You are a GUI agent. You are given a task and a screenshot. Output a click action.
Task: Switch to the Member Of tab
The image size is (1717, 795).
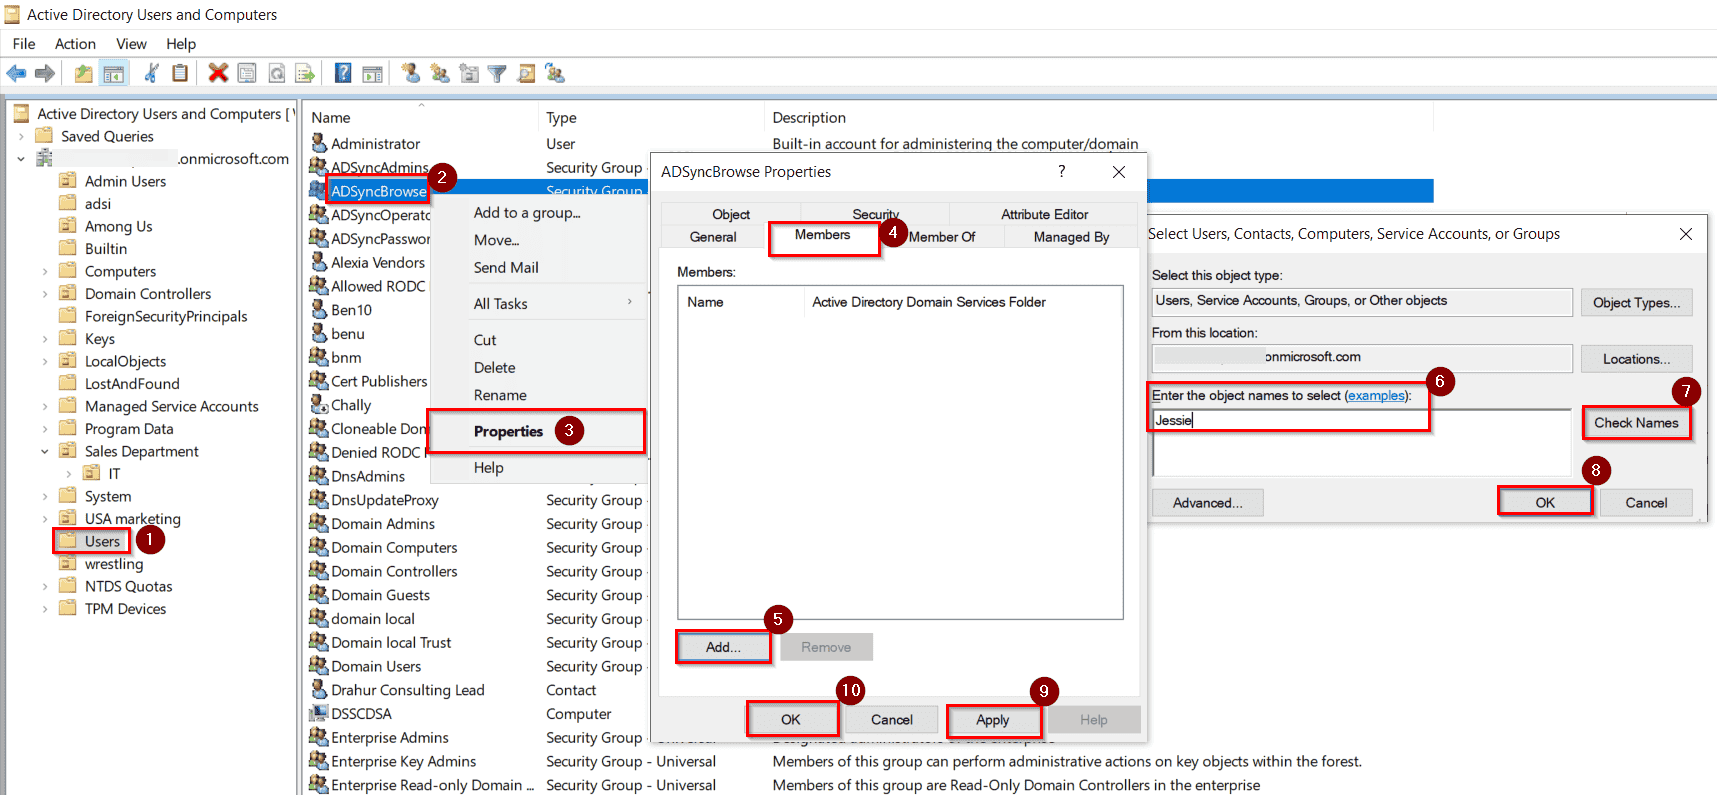pyautogui.click(x=942, y=237)
